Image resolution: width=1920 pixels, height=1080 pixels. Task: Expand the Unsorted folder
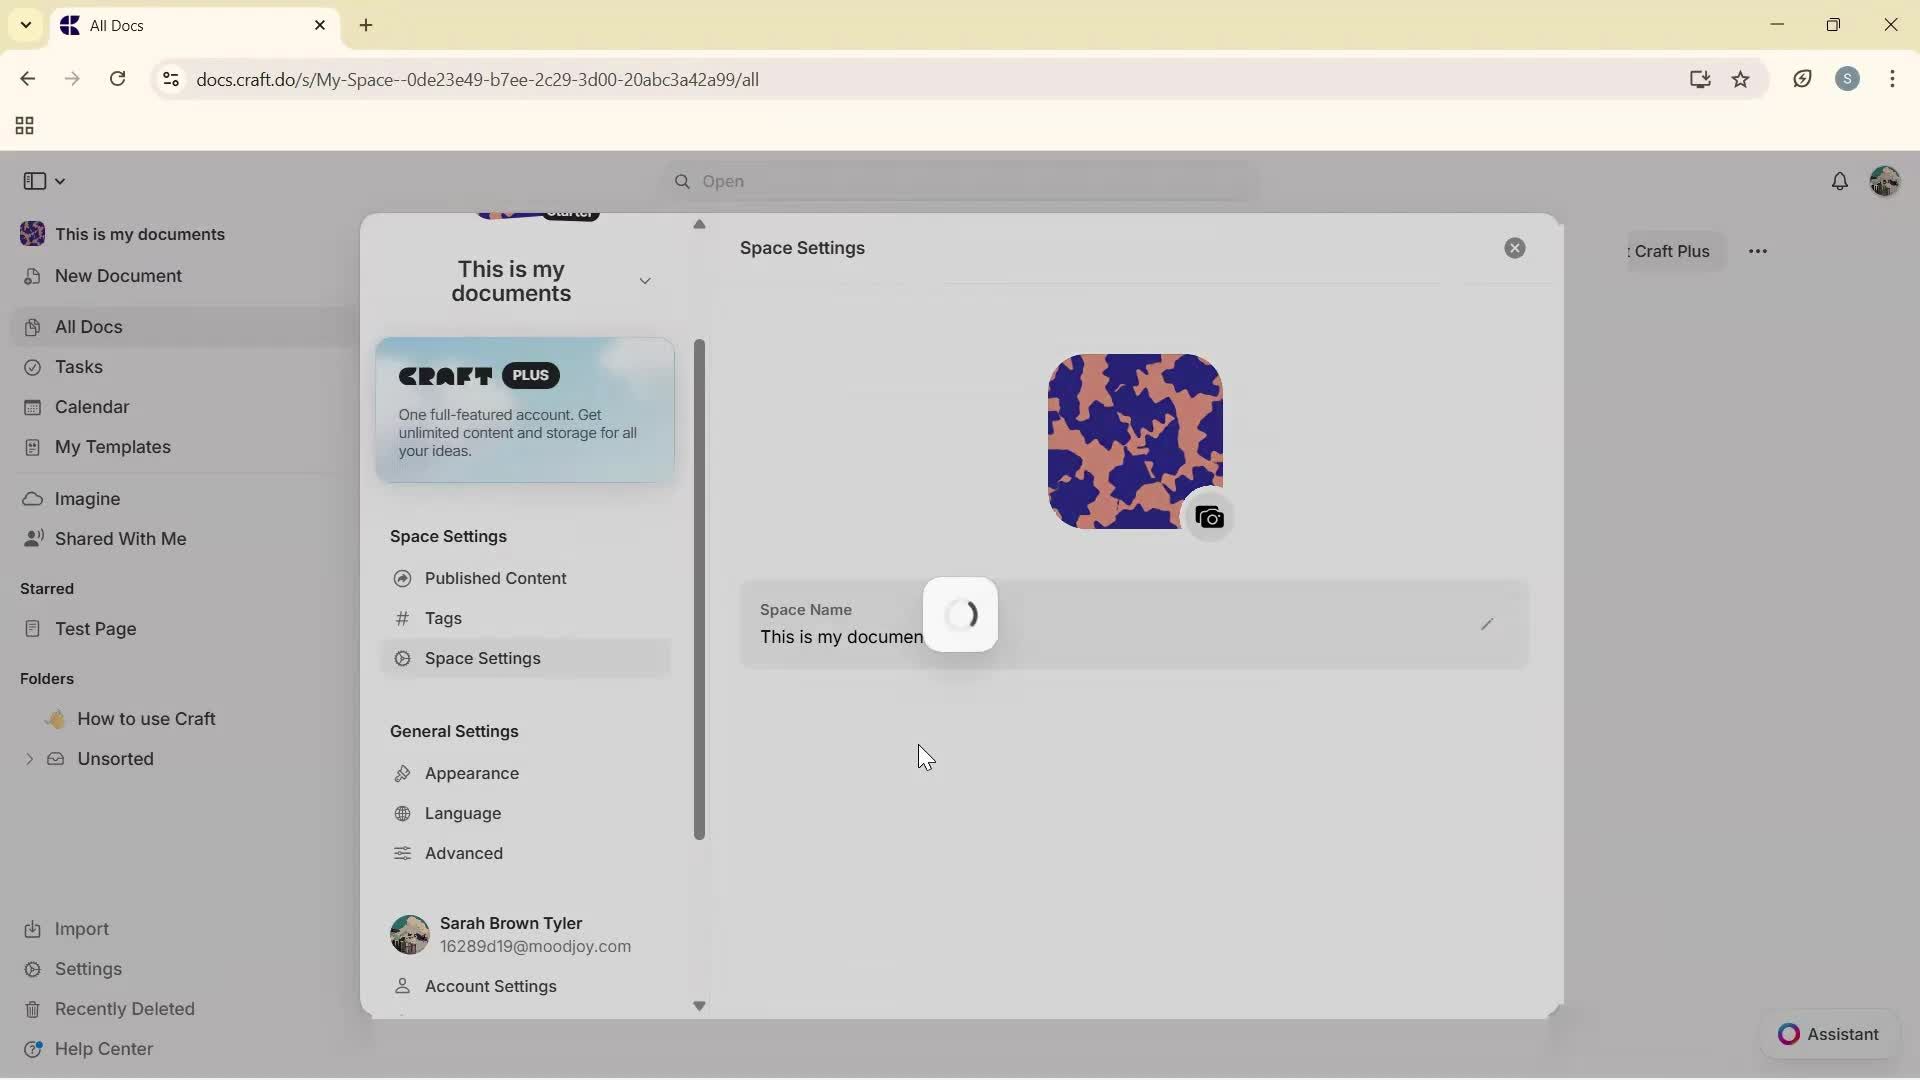[x=29, y=759]
